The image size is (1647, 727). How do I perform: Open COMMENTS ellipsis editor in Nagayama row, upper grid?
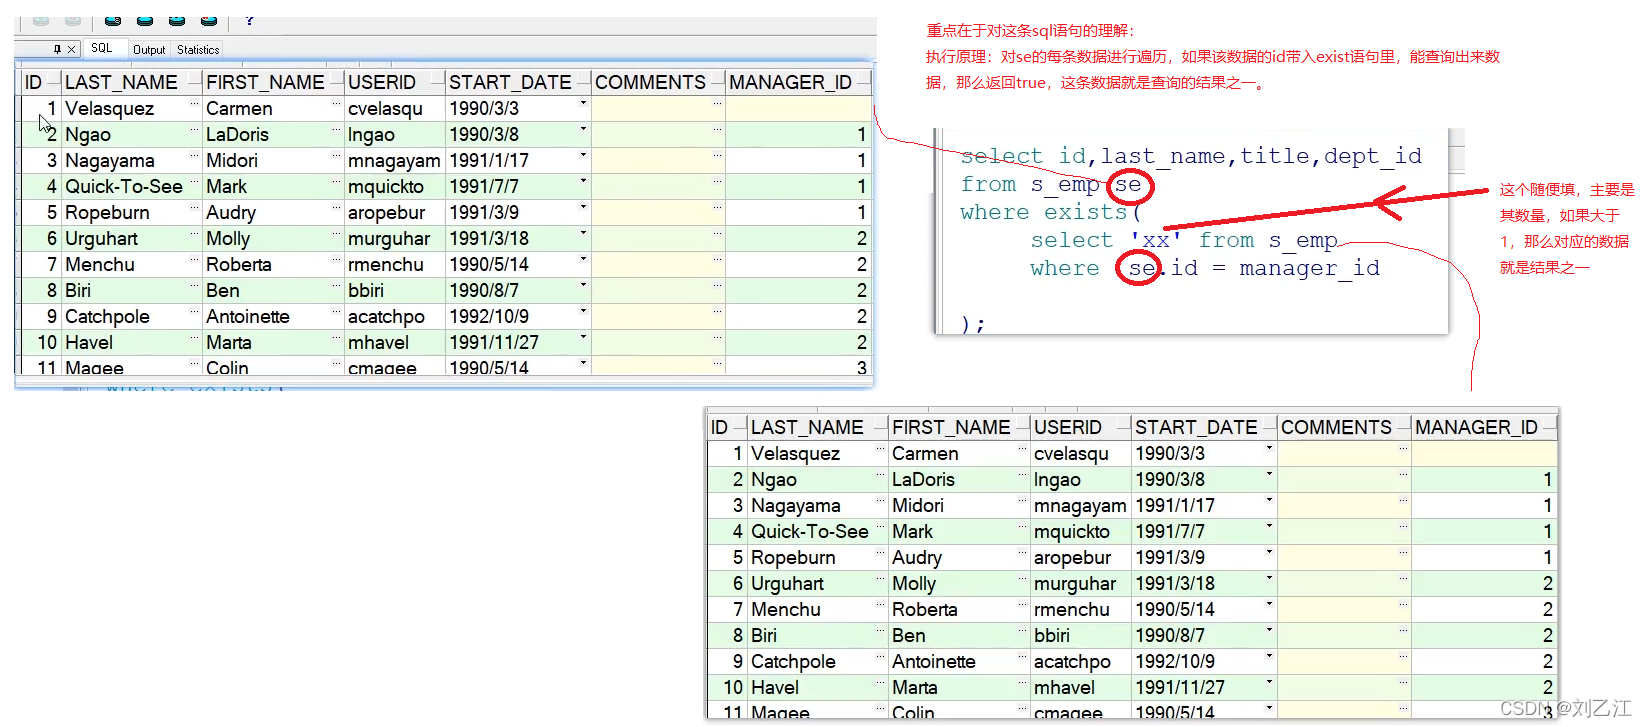point(718,154)
